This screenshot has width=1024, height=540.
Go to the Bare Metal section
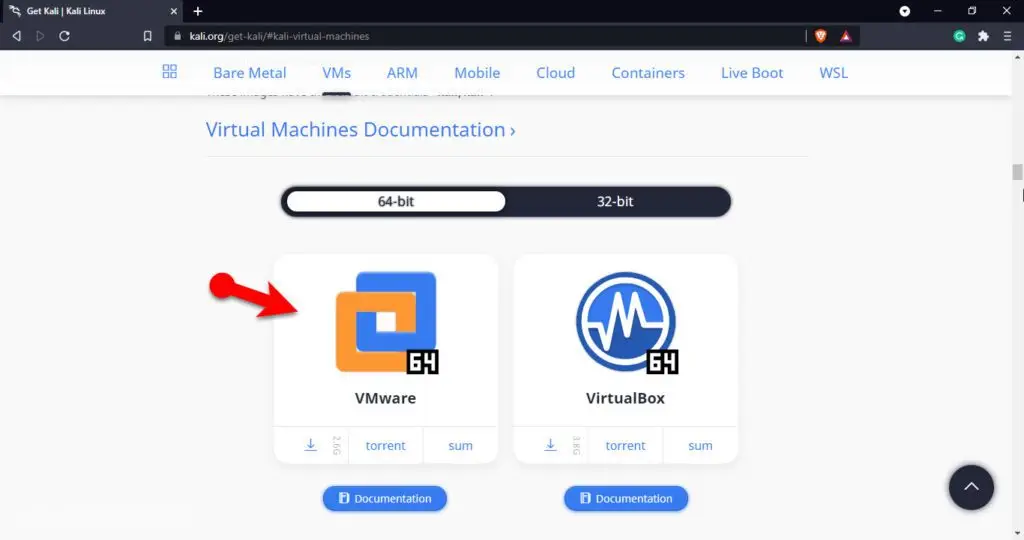(x=249, y=73)
